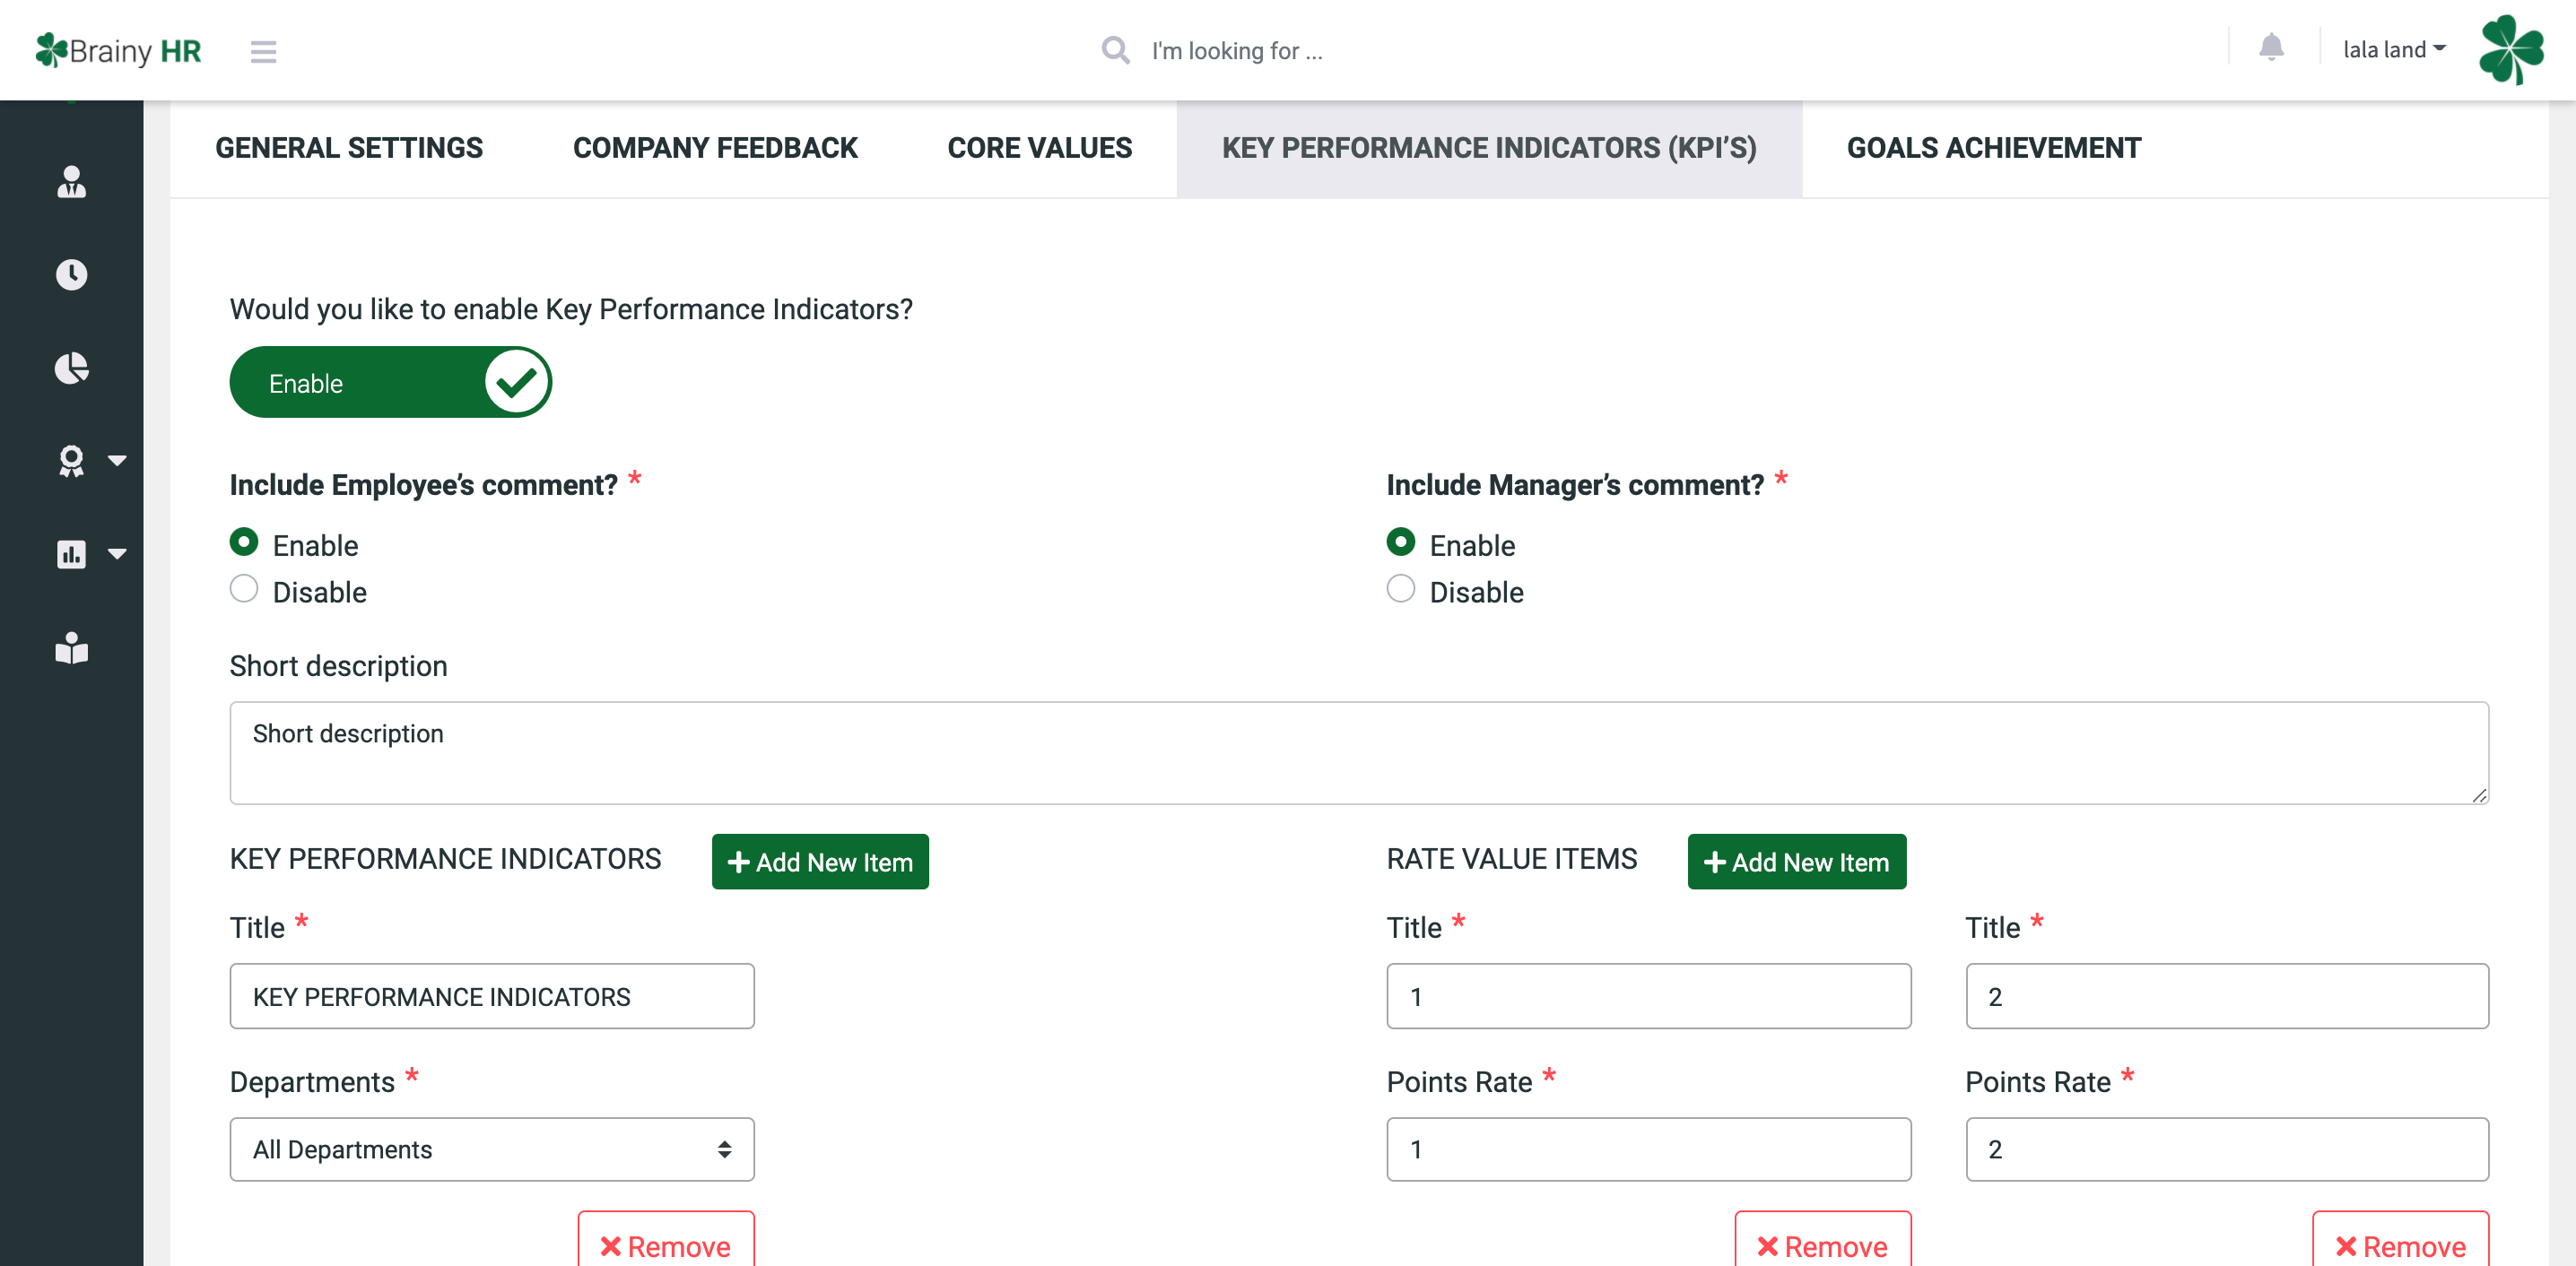Image resolution: width=2576 pixels, height=1266 pixels.
Task: Switch to Company Feedback tab
Action: click(x=715, y=148)
